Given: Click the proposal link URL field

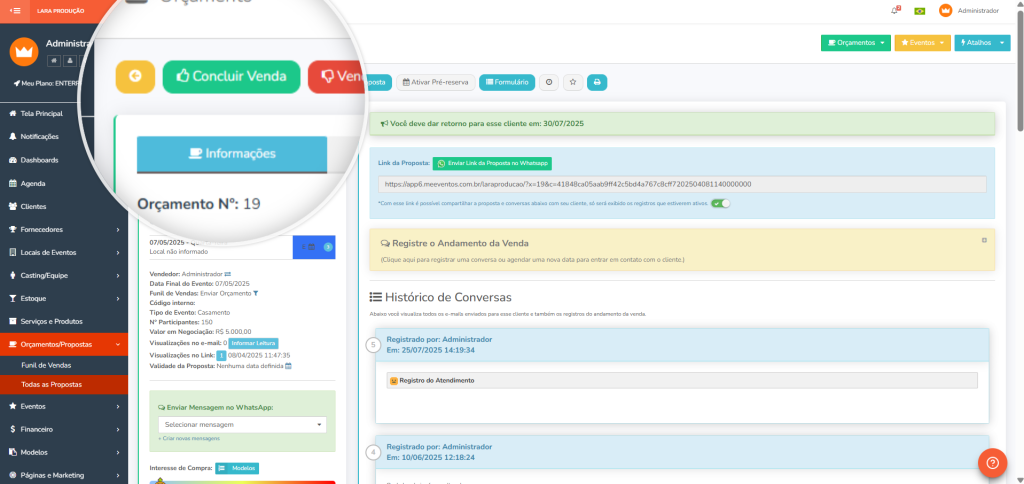Looking at the screenshot, I should click(682, 184).
